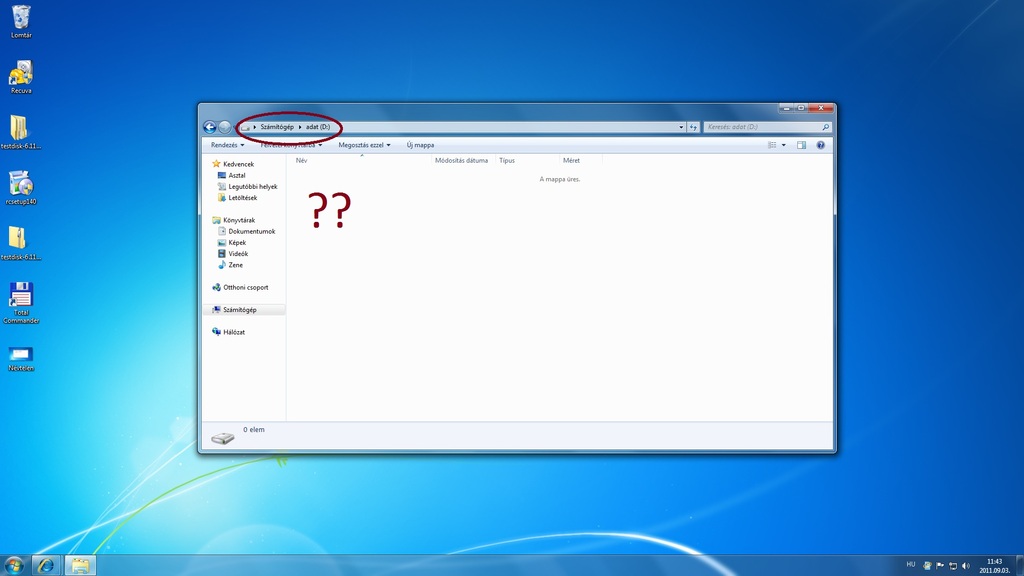The image size is (1024, 576).
Task: Go to Letöltések in favorites
Action: [x=242, y=198]
